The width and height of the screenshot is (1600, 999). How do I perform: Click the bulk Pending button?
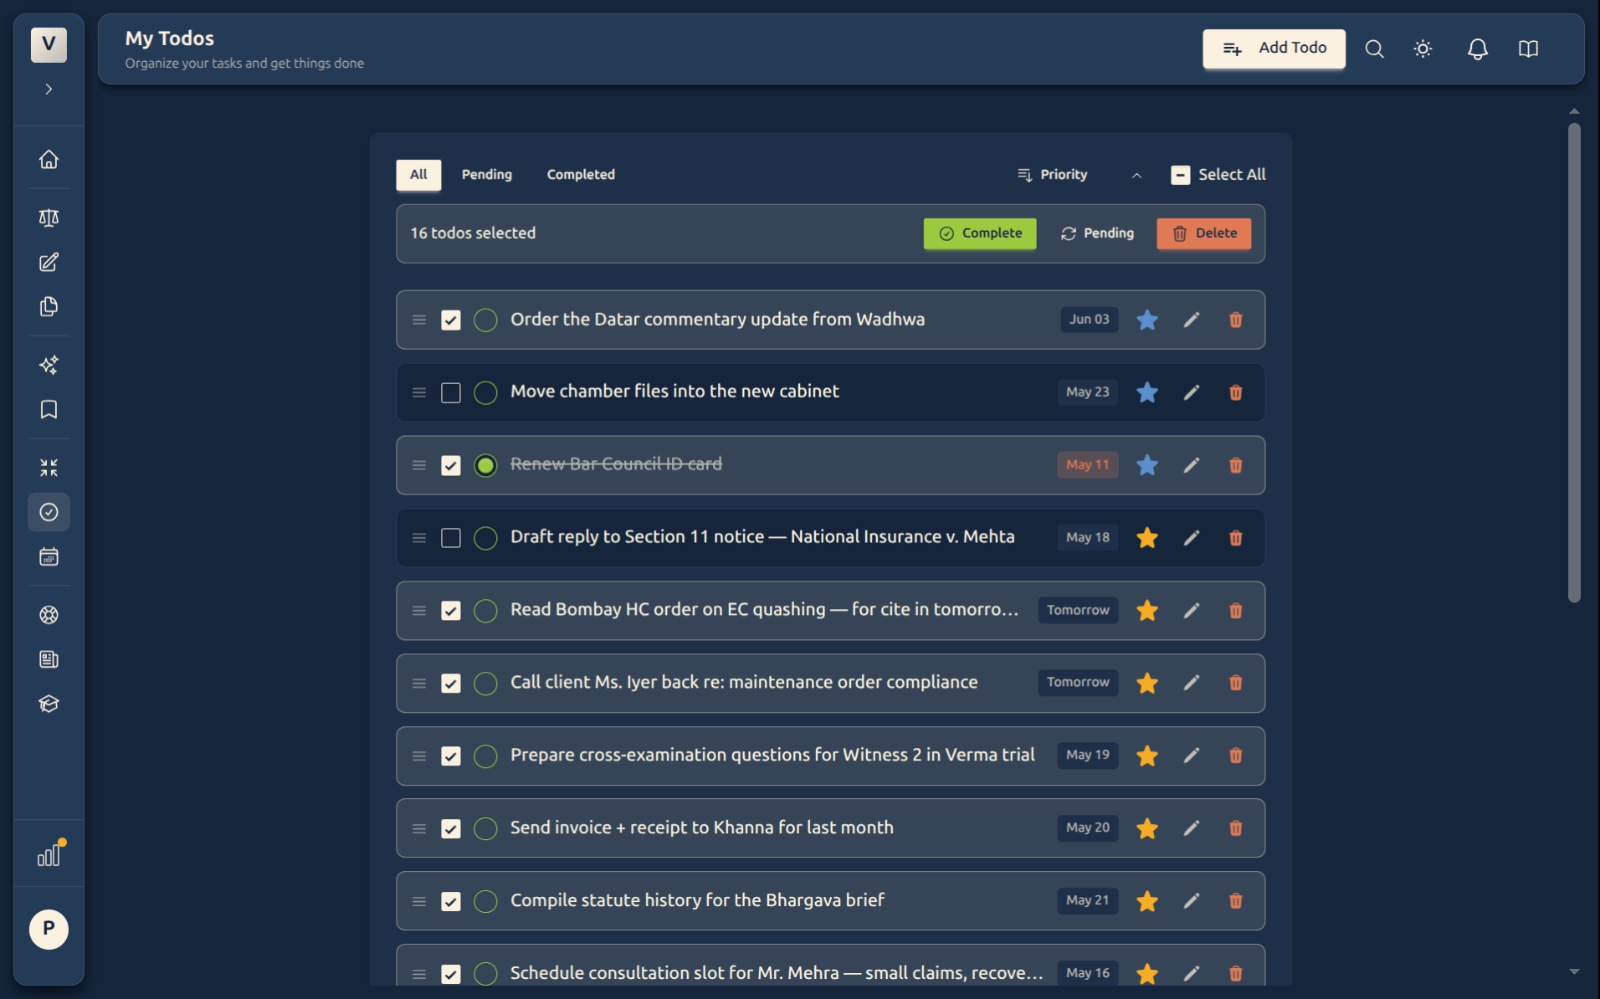pyautogui.click(x=1097, y=234)
